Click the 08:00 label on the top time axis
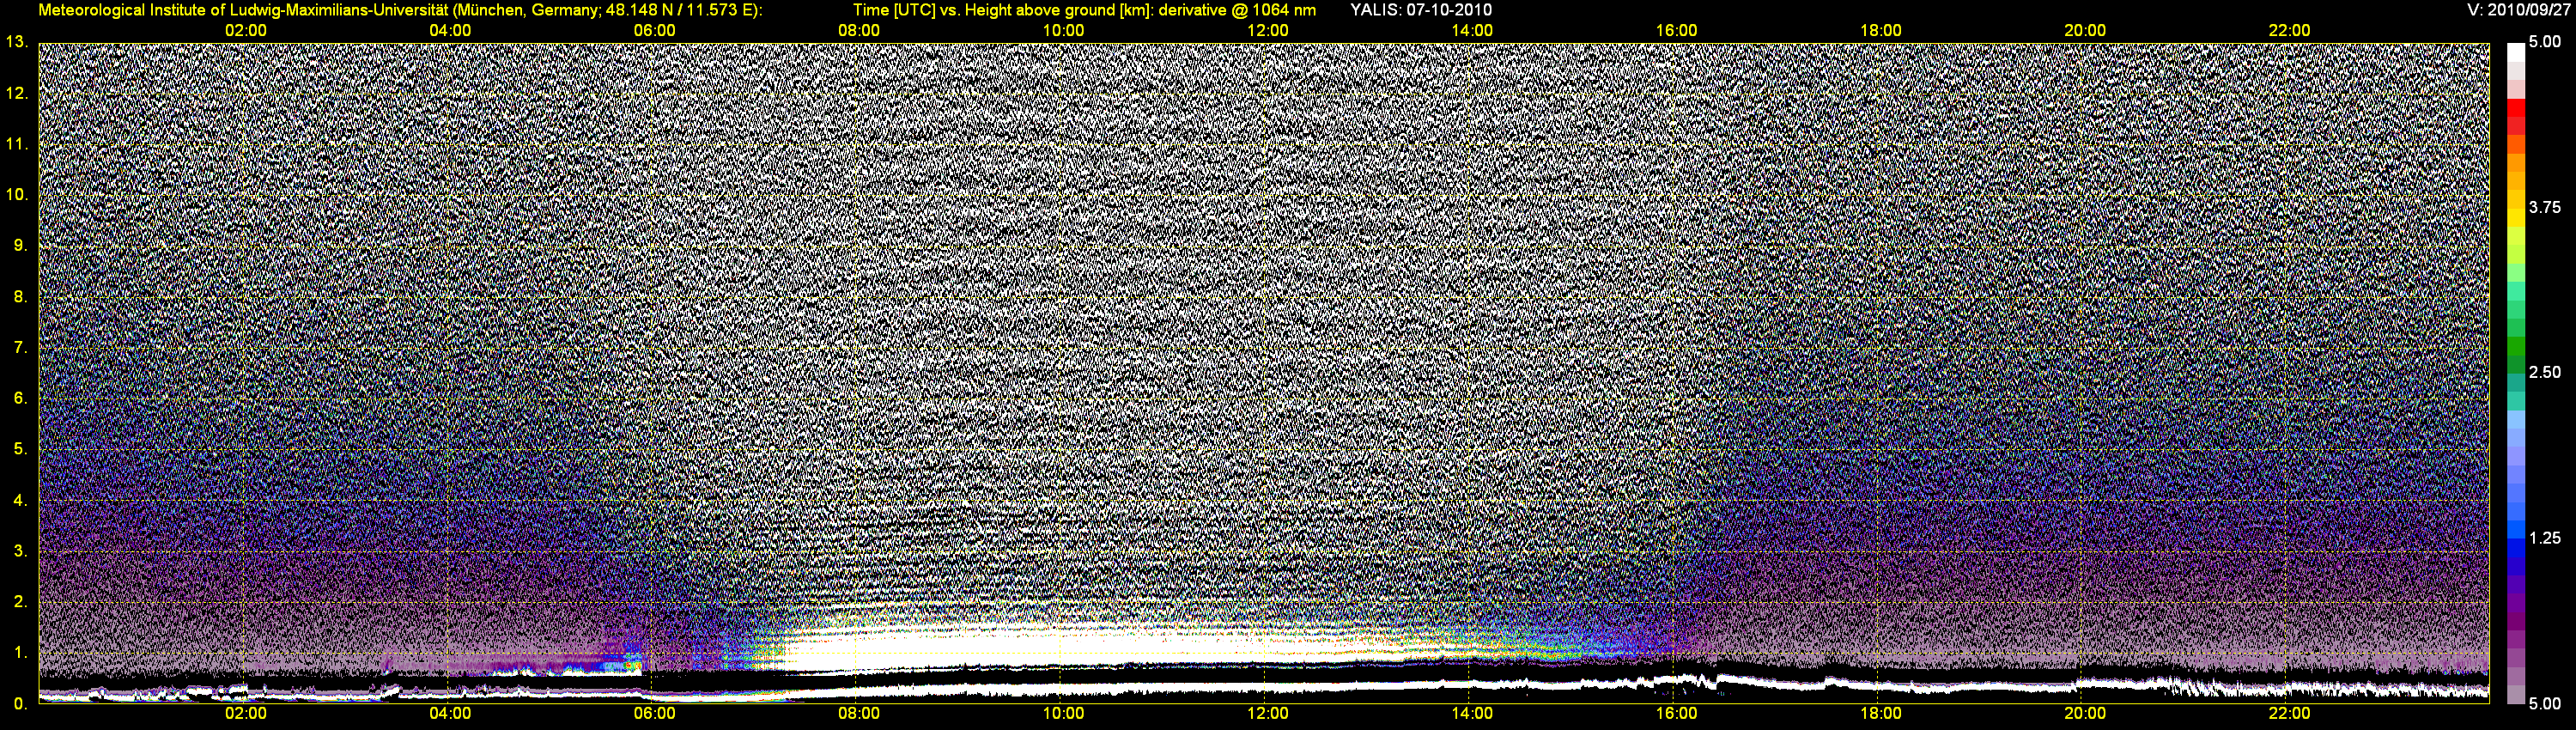 pyautogui.click(x=858, y=30)
